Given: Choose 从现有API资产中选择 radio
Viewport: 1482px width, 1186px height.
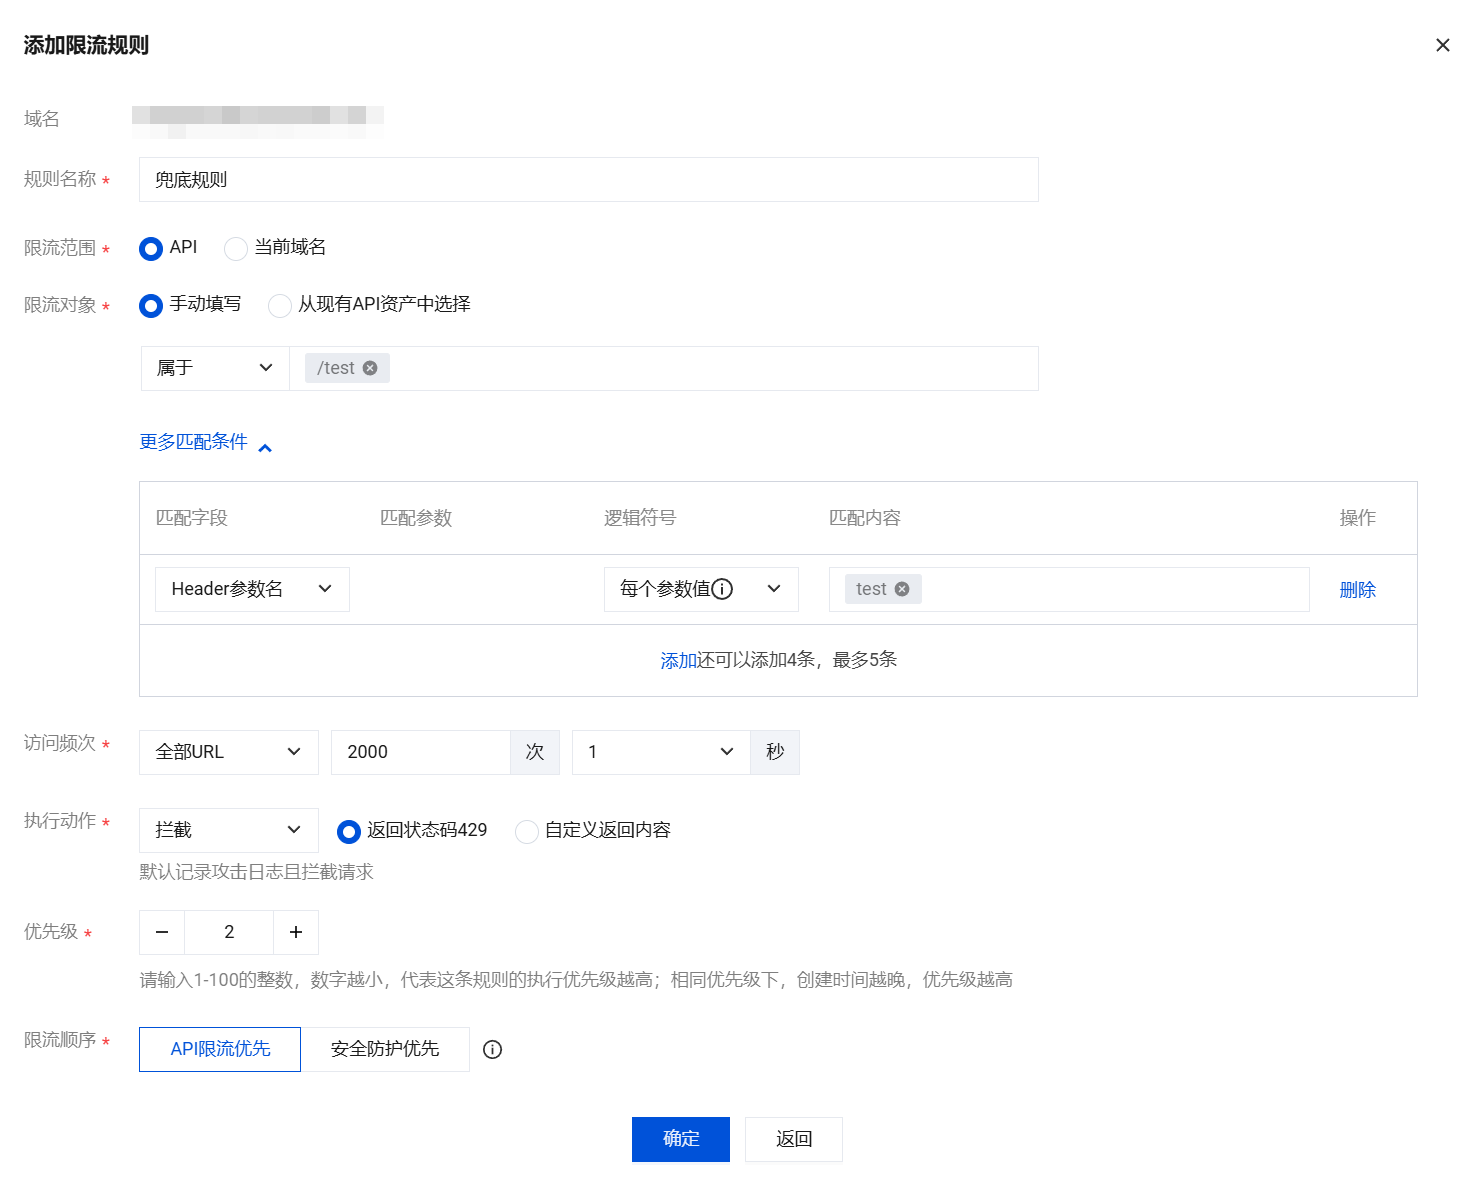Looking at the screenshot, I should [280, 305].
